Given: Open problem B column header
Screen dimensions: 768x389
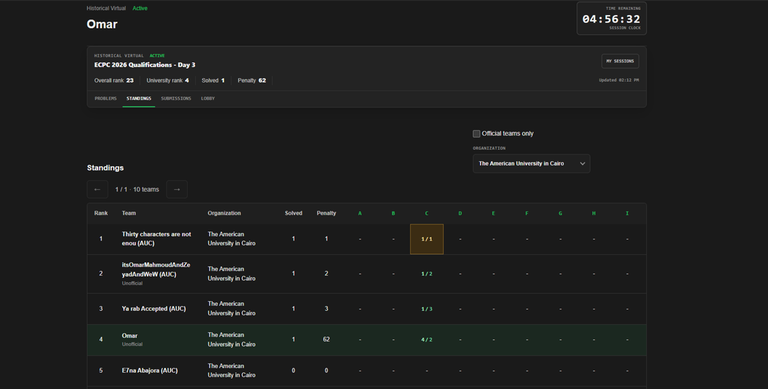Looking at the screenshot, I should pyautogui.click(x=393, y=213).
